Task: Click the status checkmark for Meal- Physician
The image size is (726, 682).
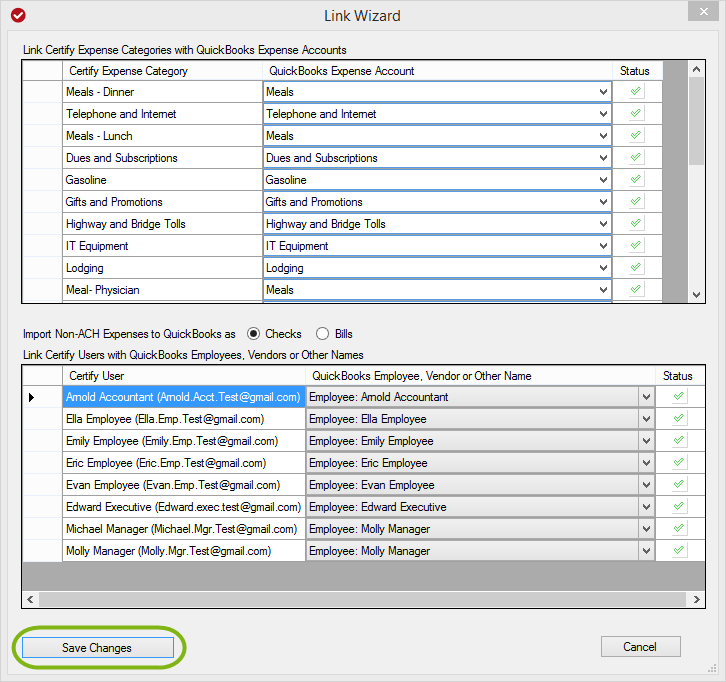Action: [636, 289]
